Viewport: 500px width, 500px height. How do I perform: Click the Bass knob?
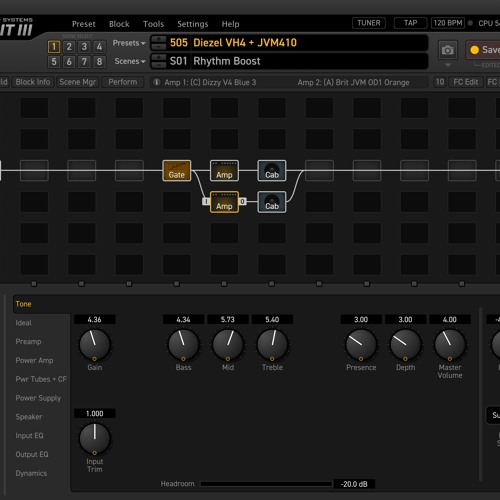pos(183,345)
